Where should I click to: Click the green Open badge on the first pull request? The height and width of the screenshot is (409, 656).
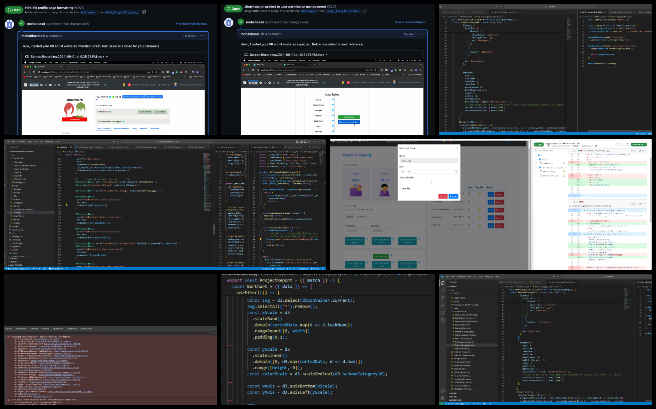click(x=13, y=9)
